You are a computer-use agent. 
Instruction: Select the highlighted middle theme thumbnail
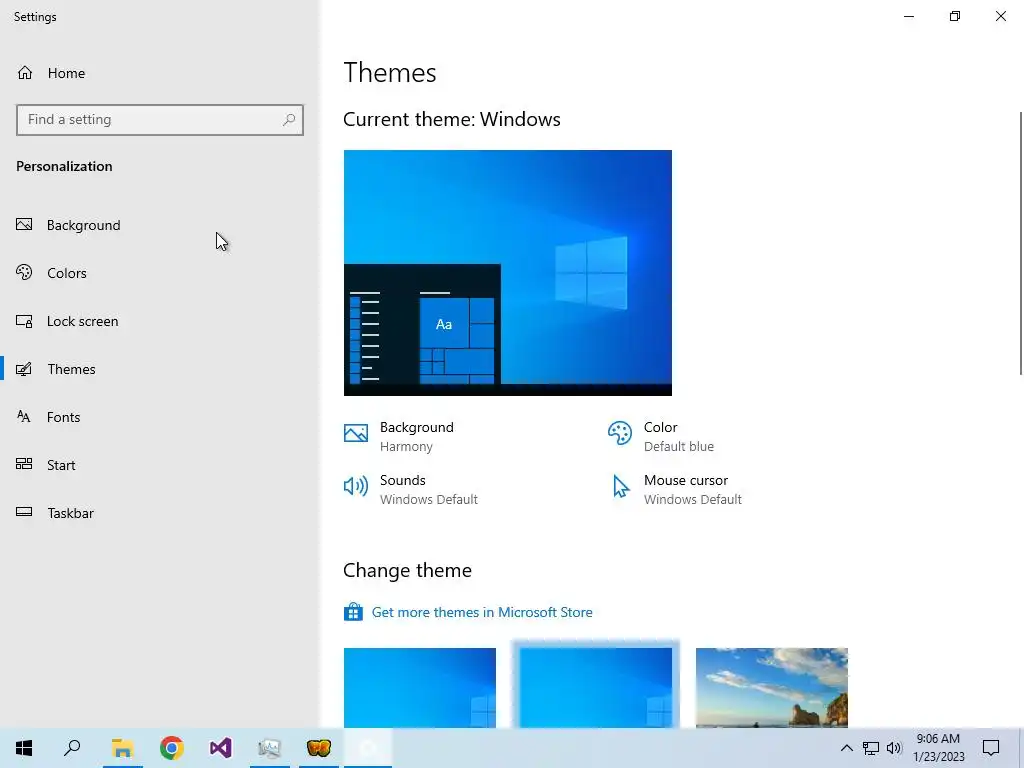coord(596,688)
